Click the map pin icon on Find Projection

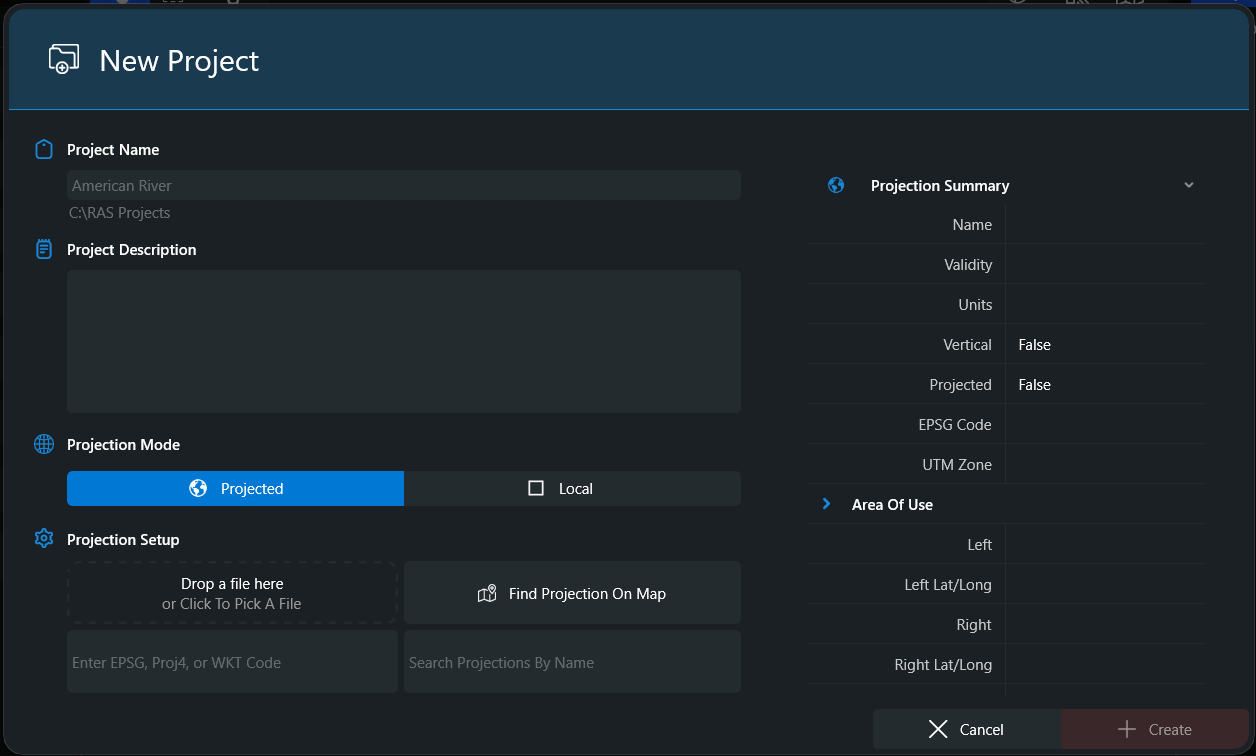click(x=487, y=594)
